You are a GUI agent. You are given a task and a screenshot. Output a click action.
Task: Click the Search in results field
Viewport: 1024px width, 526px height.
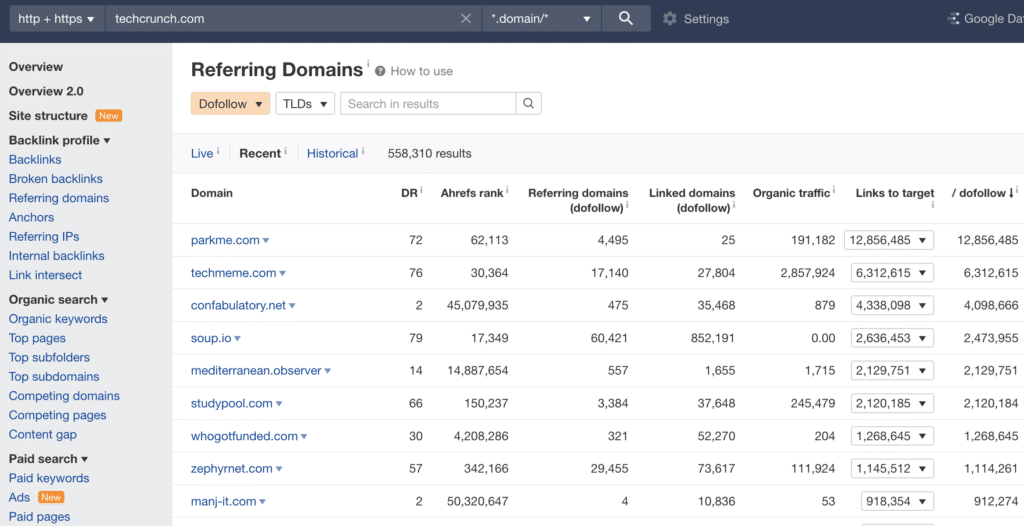tap(428, 103)
